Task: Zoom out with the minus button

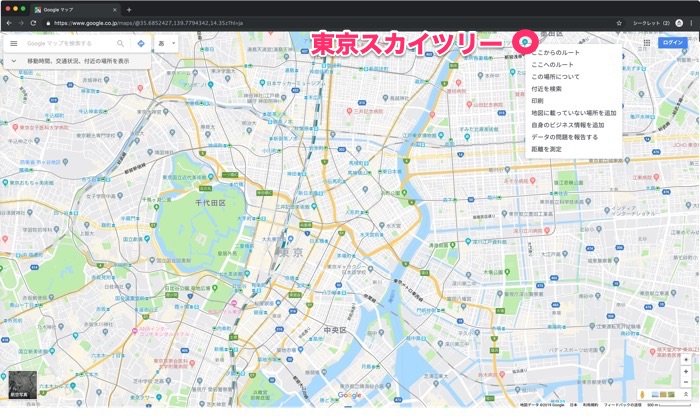Action: pyautogui.click(x=686, y=382)
